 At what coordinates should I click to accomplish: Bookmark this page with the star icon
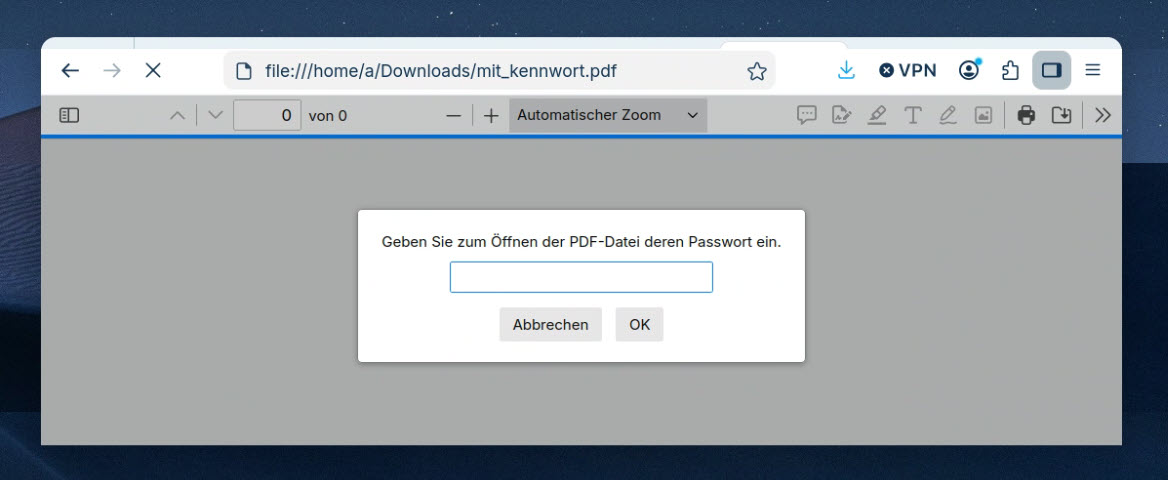757,71
